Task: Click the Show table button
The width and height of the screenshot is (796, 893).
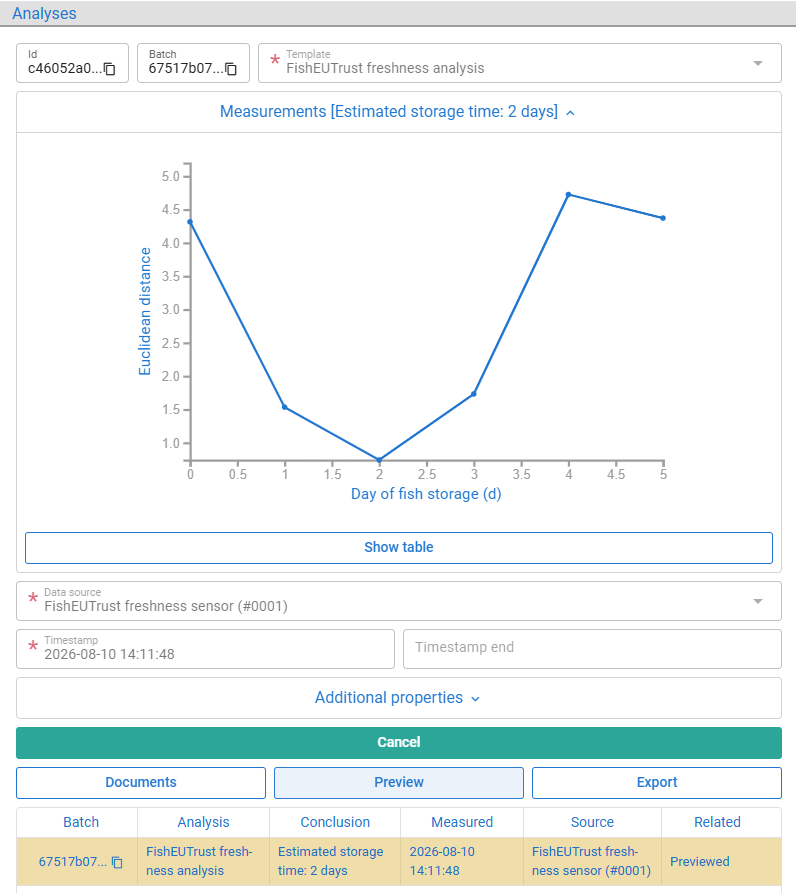Action: coord(399,547)
